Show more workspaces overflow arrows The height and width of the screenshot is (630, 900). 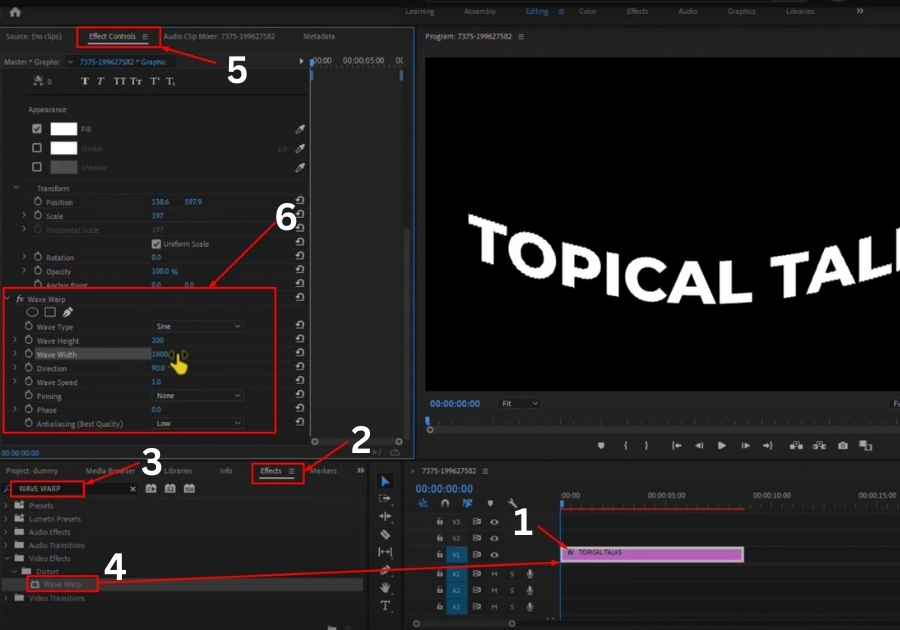(x=860, y=11)
